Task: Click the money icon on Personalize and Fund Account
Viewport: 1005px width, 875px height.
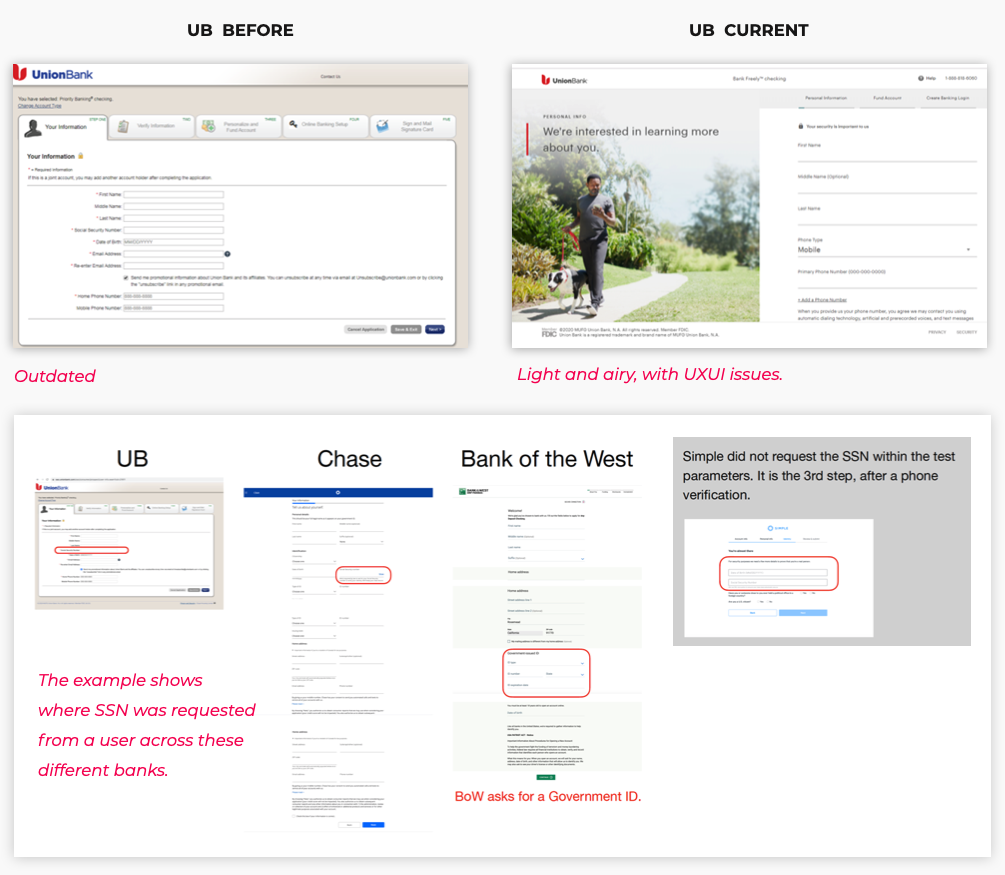Action: tap(208, 126)
